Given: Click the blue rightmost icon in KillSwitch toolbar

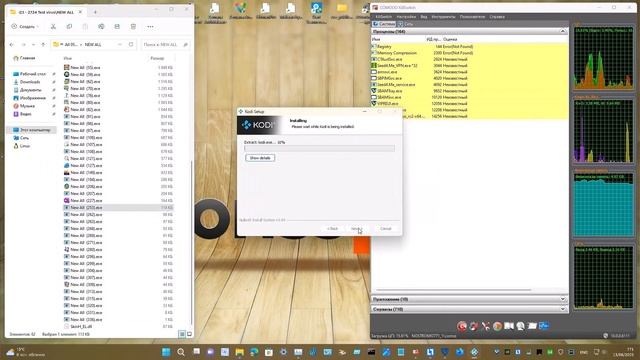Looking at the screenshot, I should tap(544, 326).
